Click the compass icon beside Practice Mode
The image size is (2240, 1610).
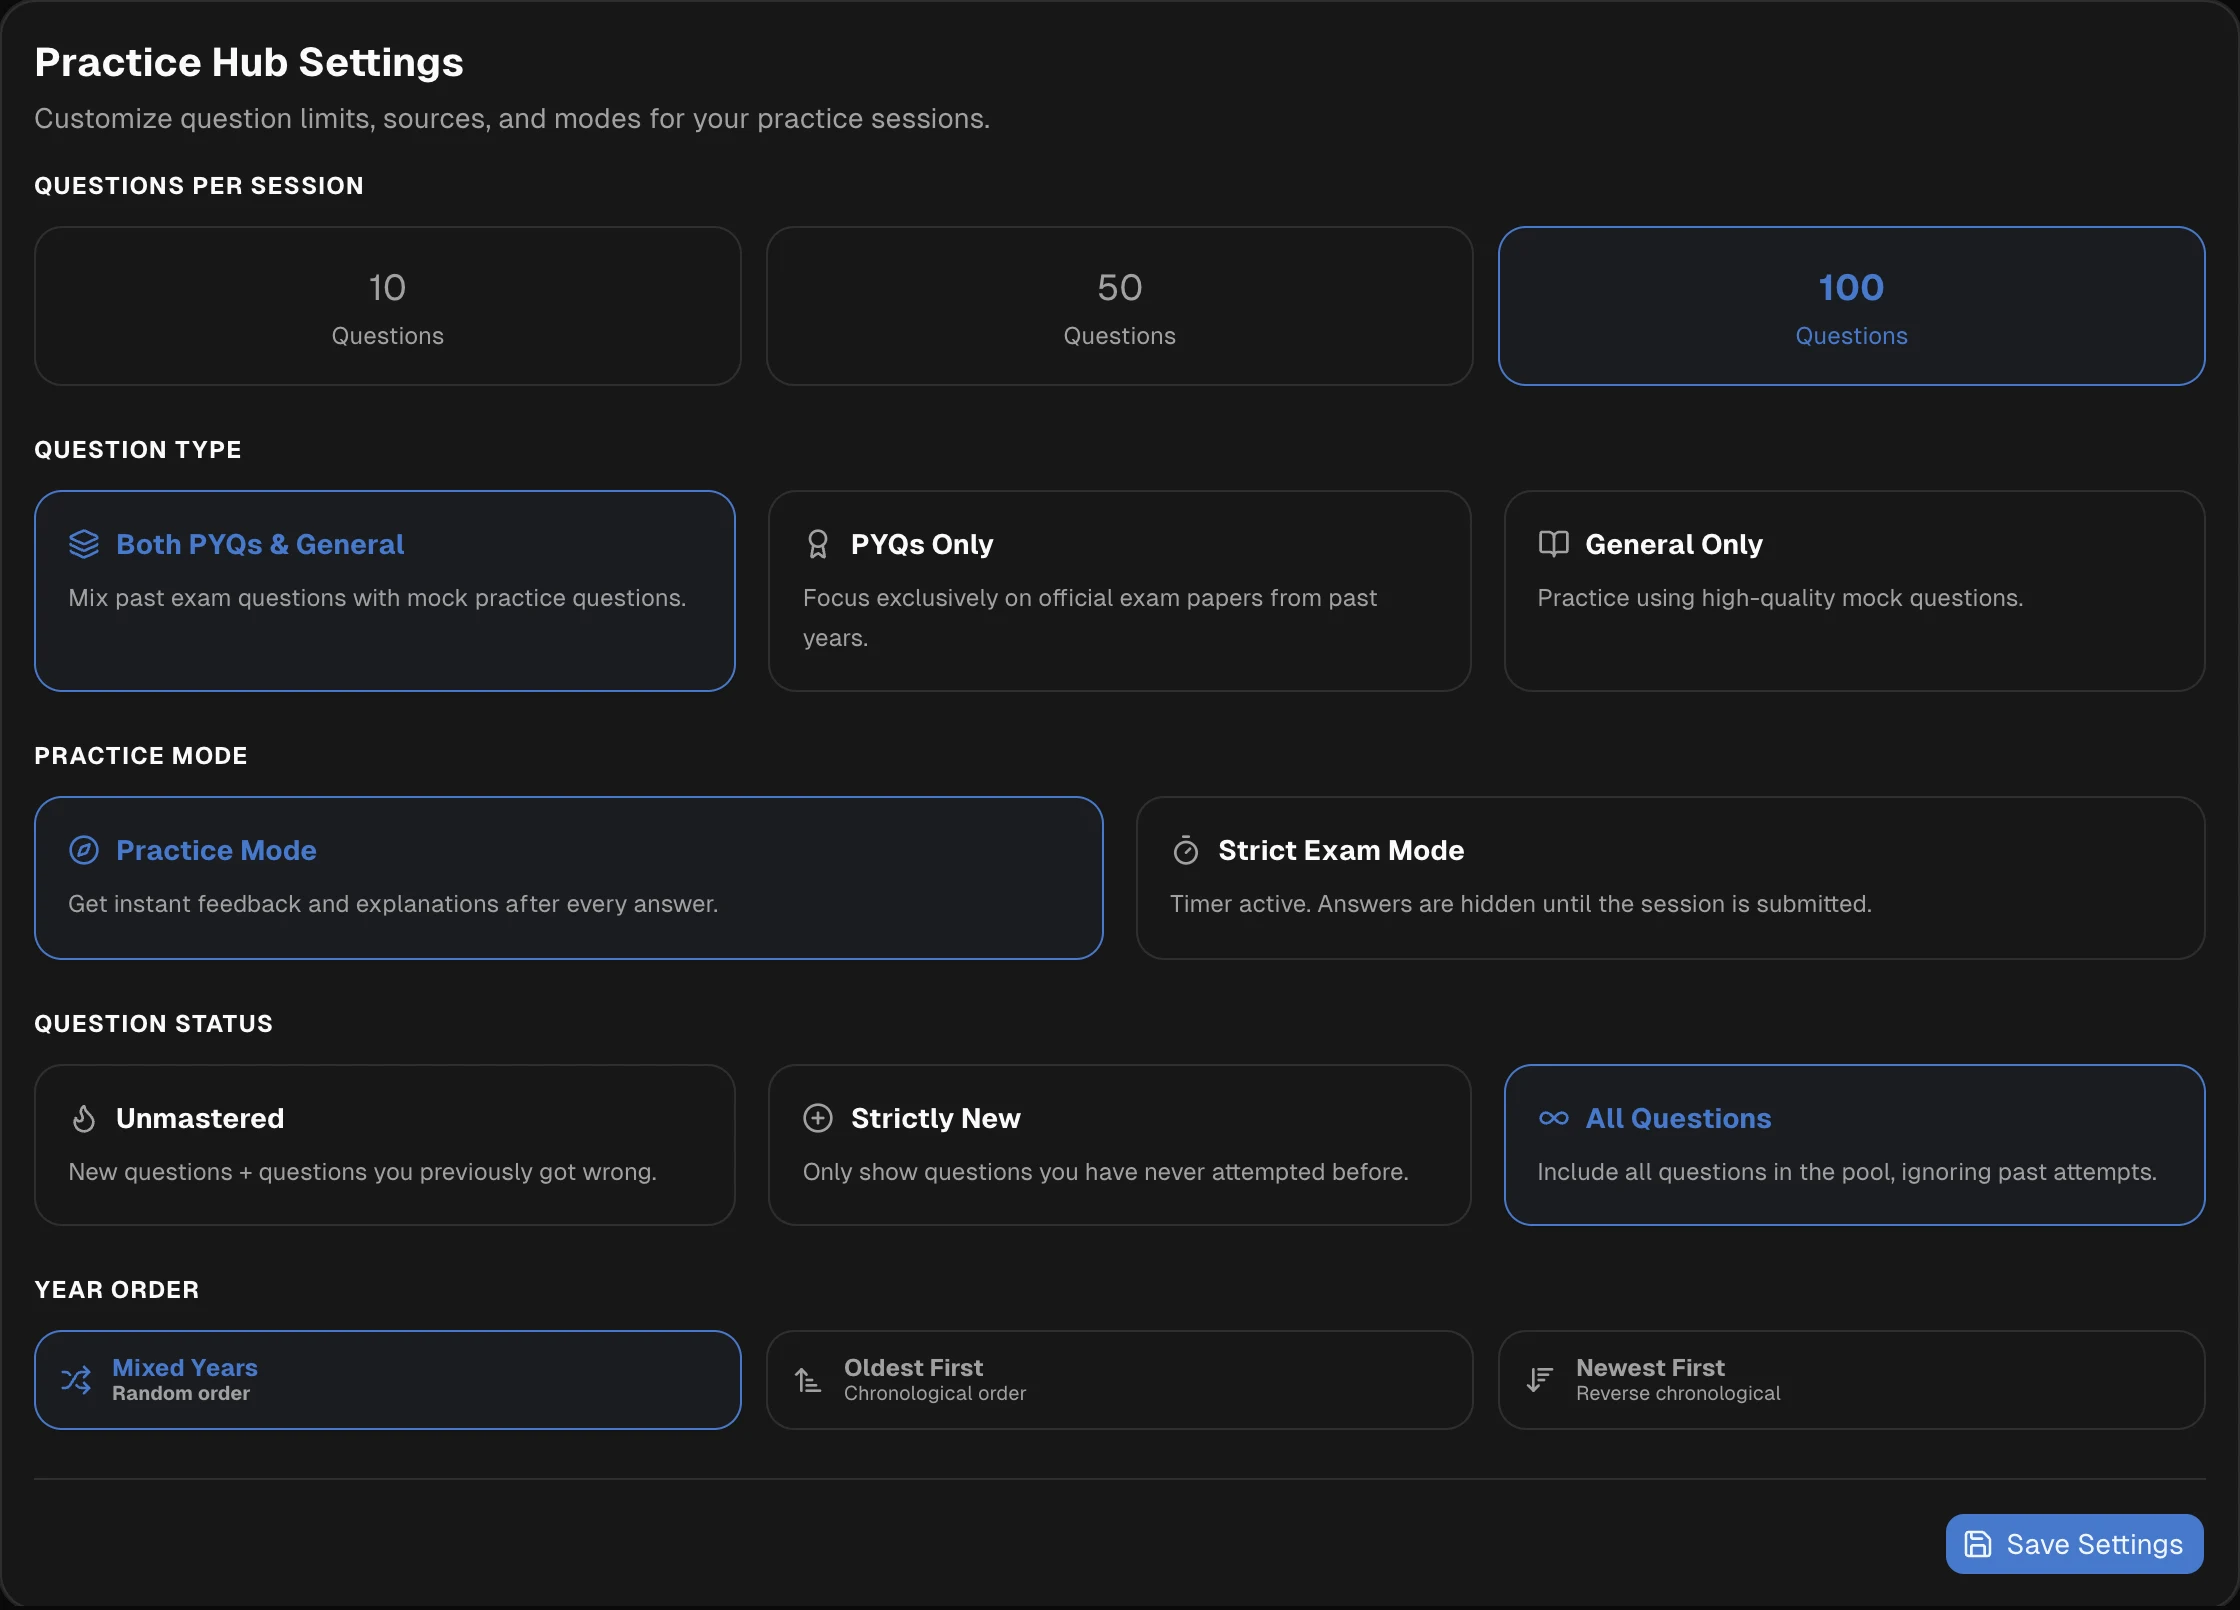click(84, 850)
